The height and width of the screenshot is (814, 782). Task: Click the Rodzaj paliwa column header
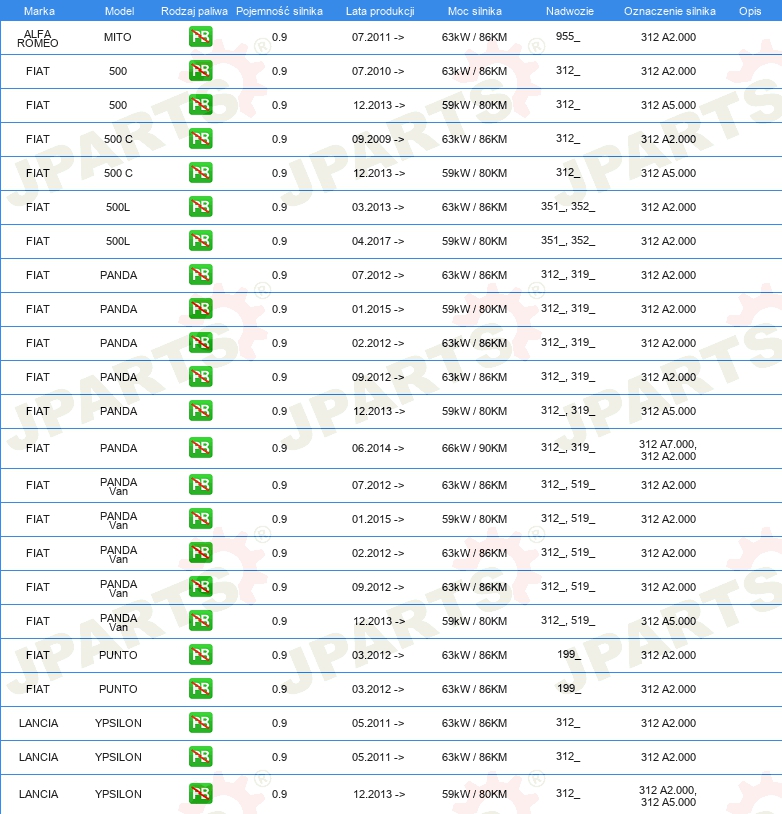point(194,11)
